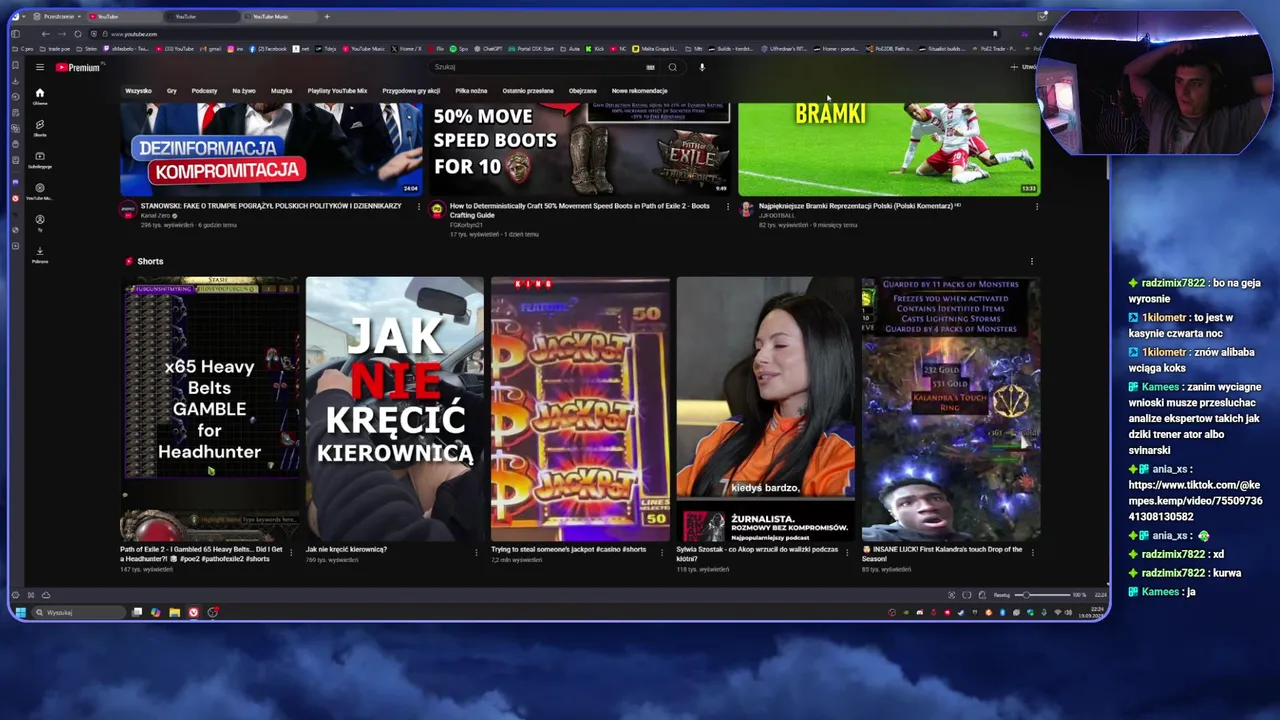Open the Sylwia Szostak podcast short
Image resolution: width=1280 pixels, height=720 pixels.
[765, 408]
